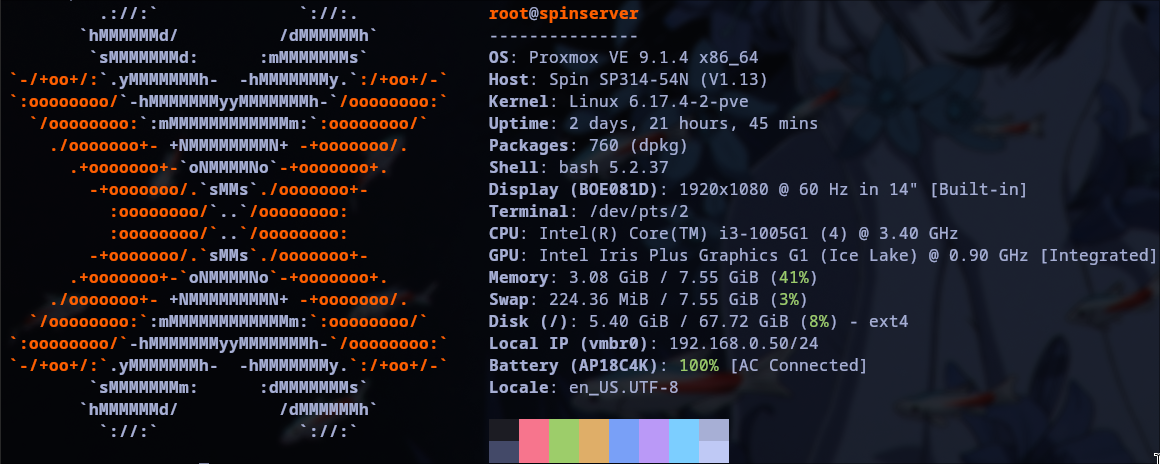The height and width of the screenshot is (464, 1160).
Task: Click the "Display (BOE081D)" label
Action: (x=573, y=189)
